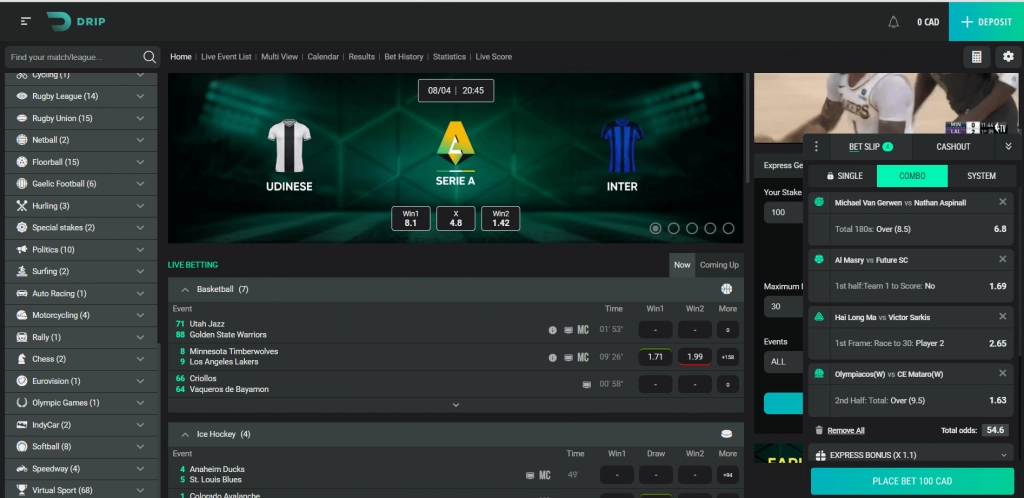Open the odds calculator icon
Image resolution: width=1024 pixels, height=498 pixels.
[x=976, y=57]
